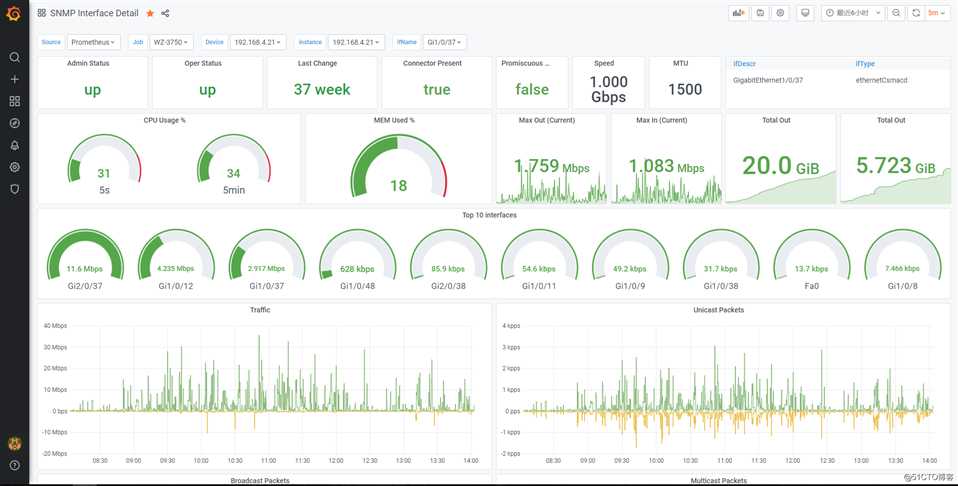Image resolution: width=958 pixels, height=486 pixels.
Task: Open the user avatar in sidebar
Action: (x=15, y=444)
